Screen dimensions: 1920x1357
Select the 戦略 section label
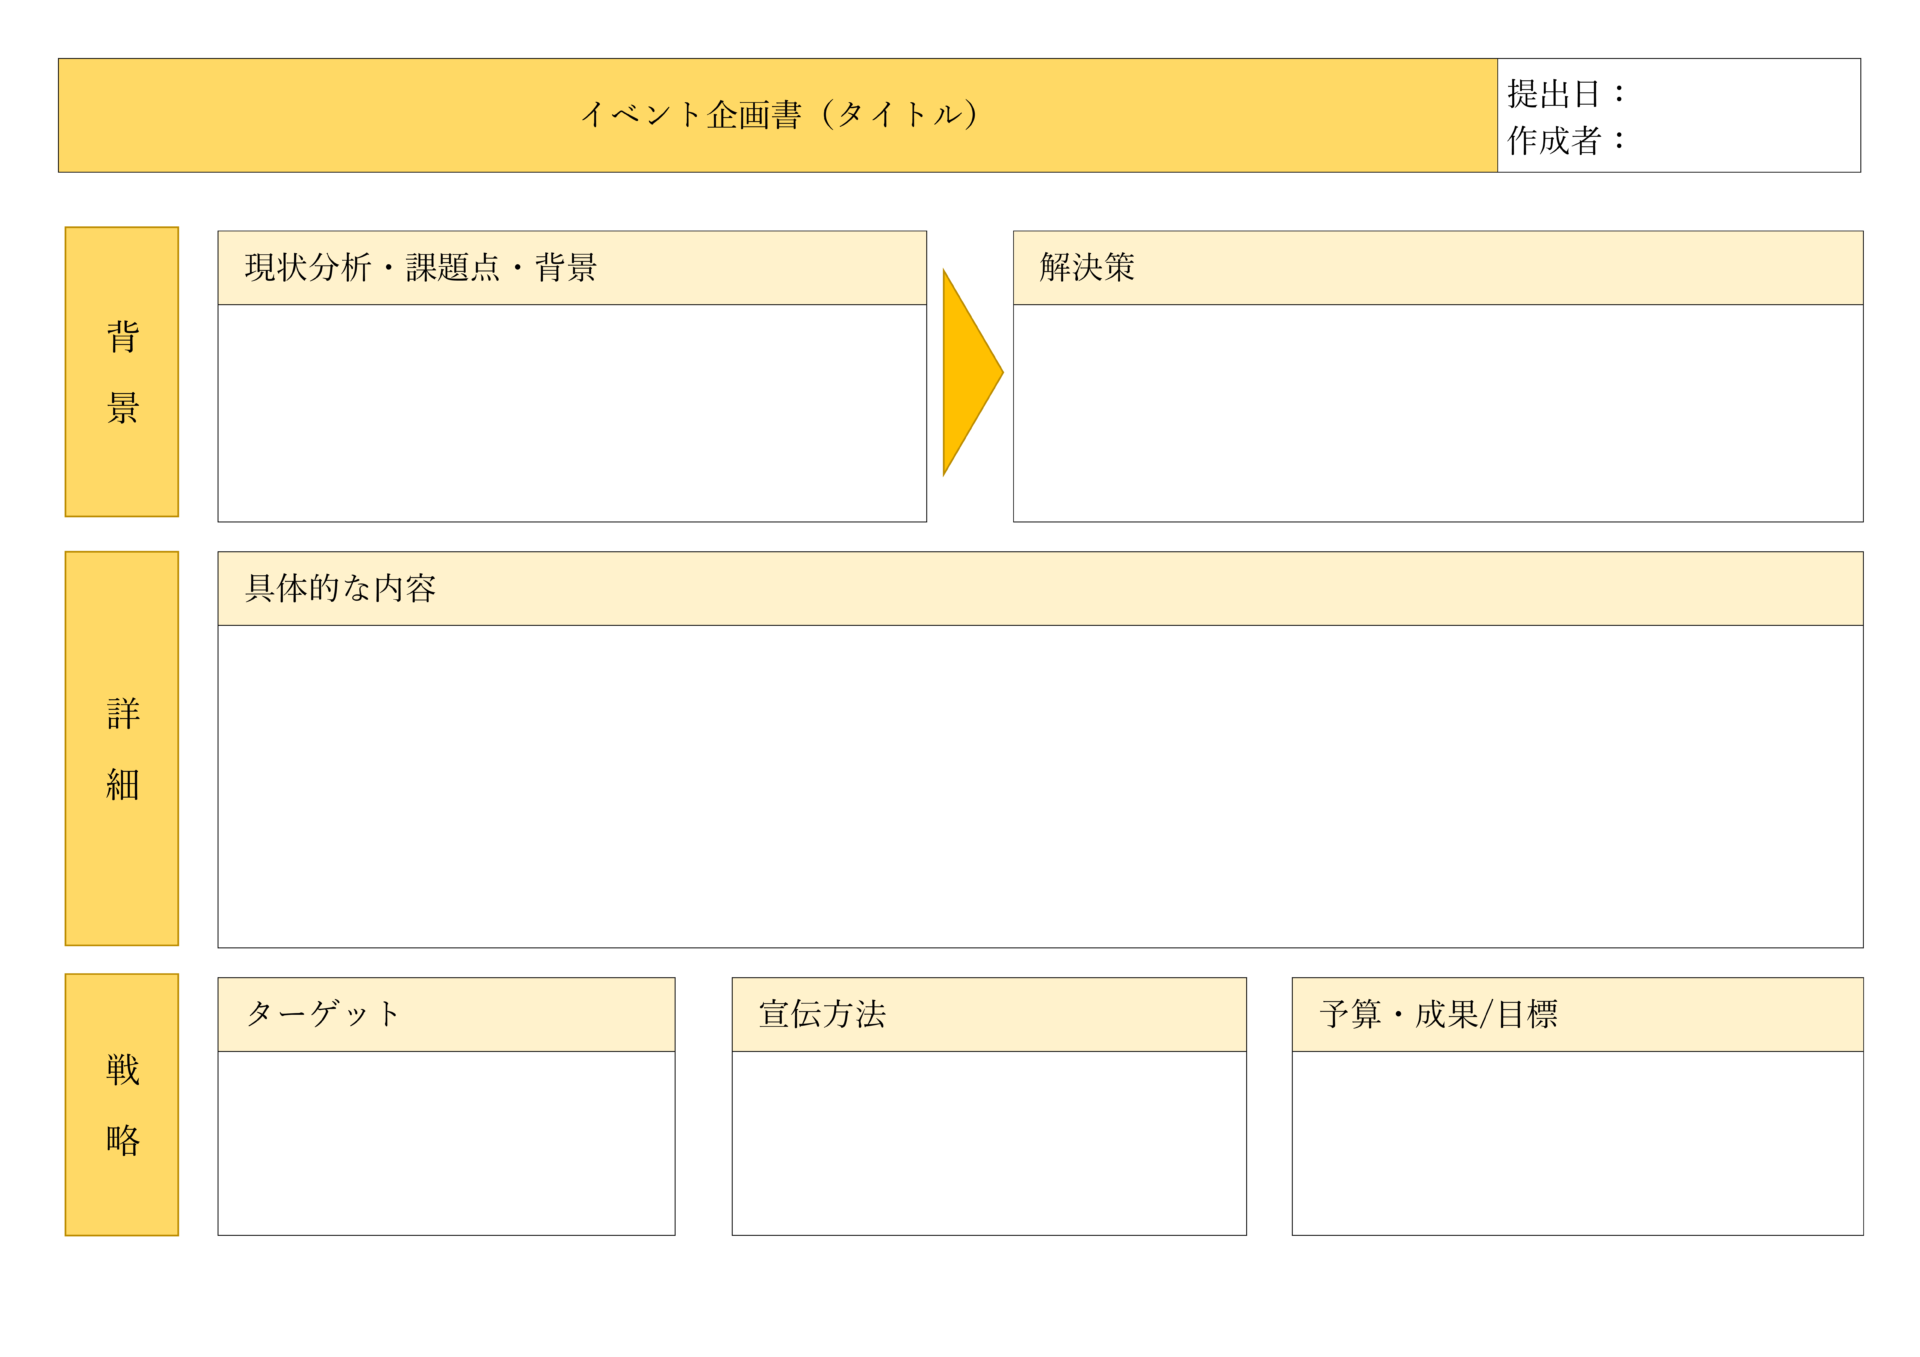(x=120, y=1105)
